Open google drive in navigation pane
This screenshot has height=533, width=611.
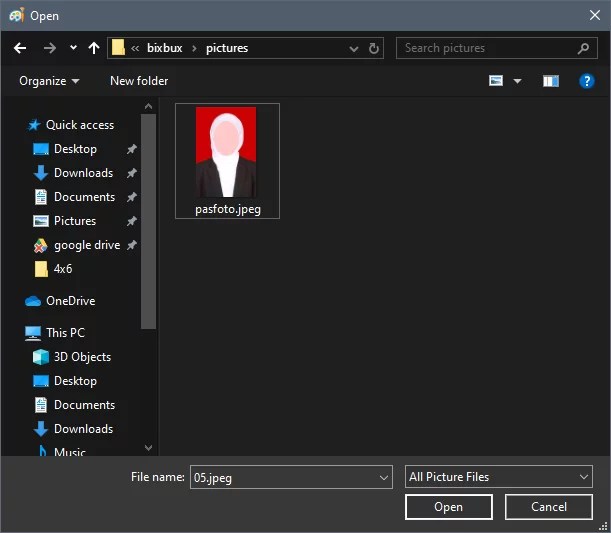(x=87, y=245)
